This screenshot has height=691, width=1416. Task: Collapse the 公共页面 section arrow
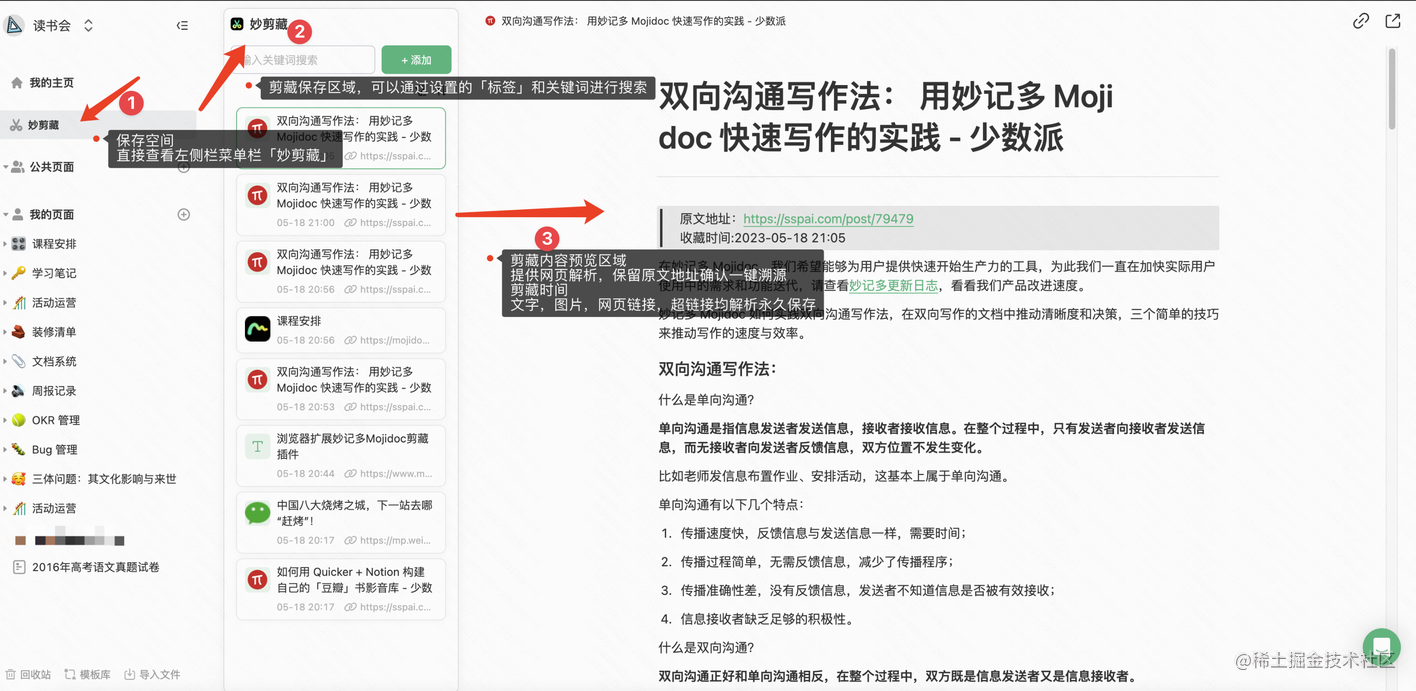(5, 167)
